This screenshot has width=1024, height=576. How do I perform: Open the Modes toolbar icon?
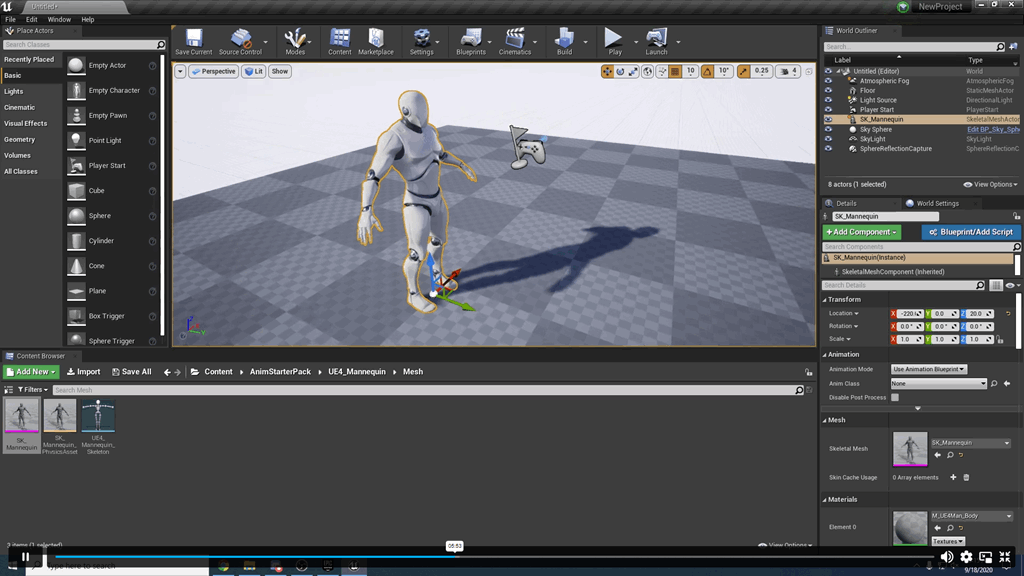pyautogui.click(x=295, y=41)
